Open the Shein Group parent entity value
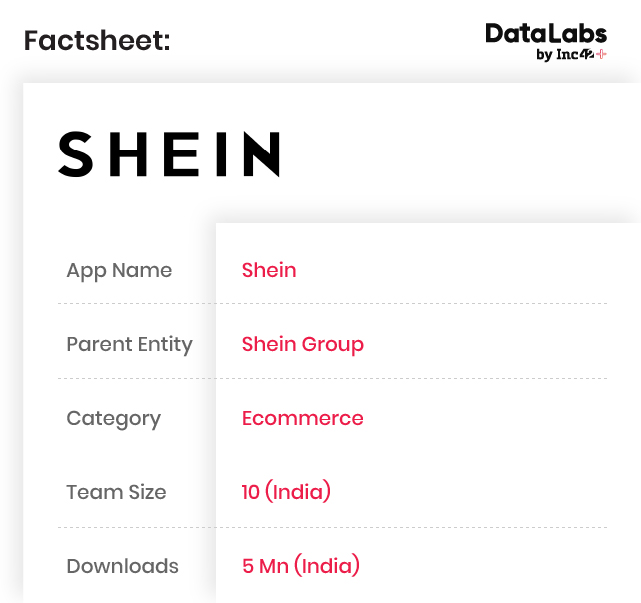This screenshot has width=641, height=603. coord(302,344)
